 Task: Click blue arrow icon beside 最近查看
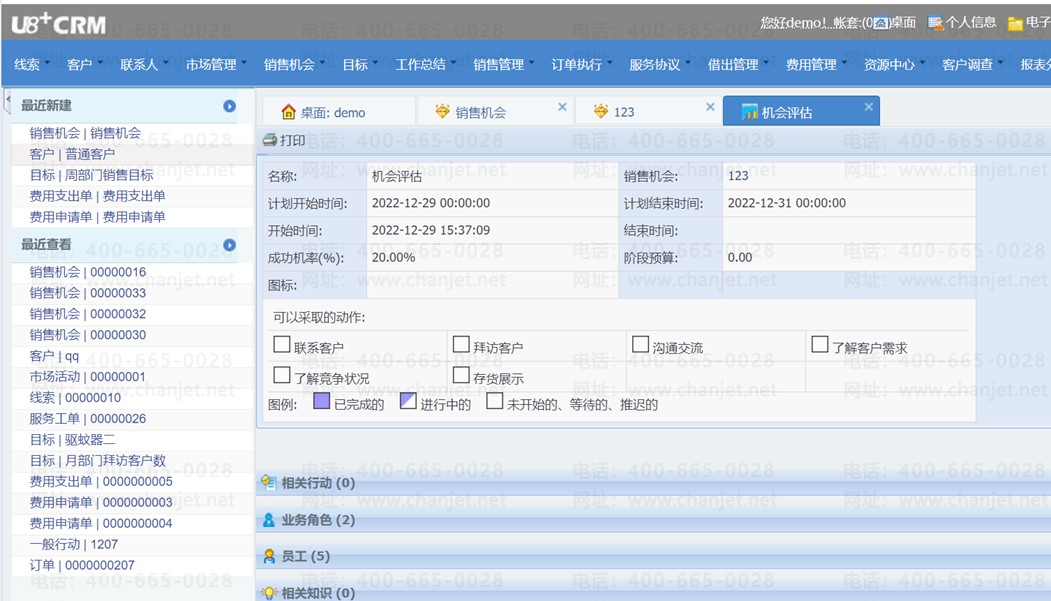coord(229,245)
